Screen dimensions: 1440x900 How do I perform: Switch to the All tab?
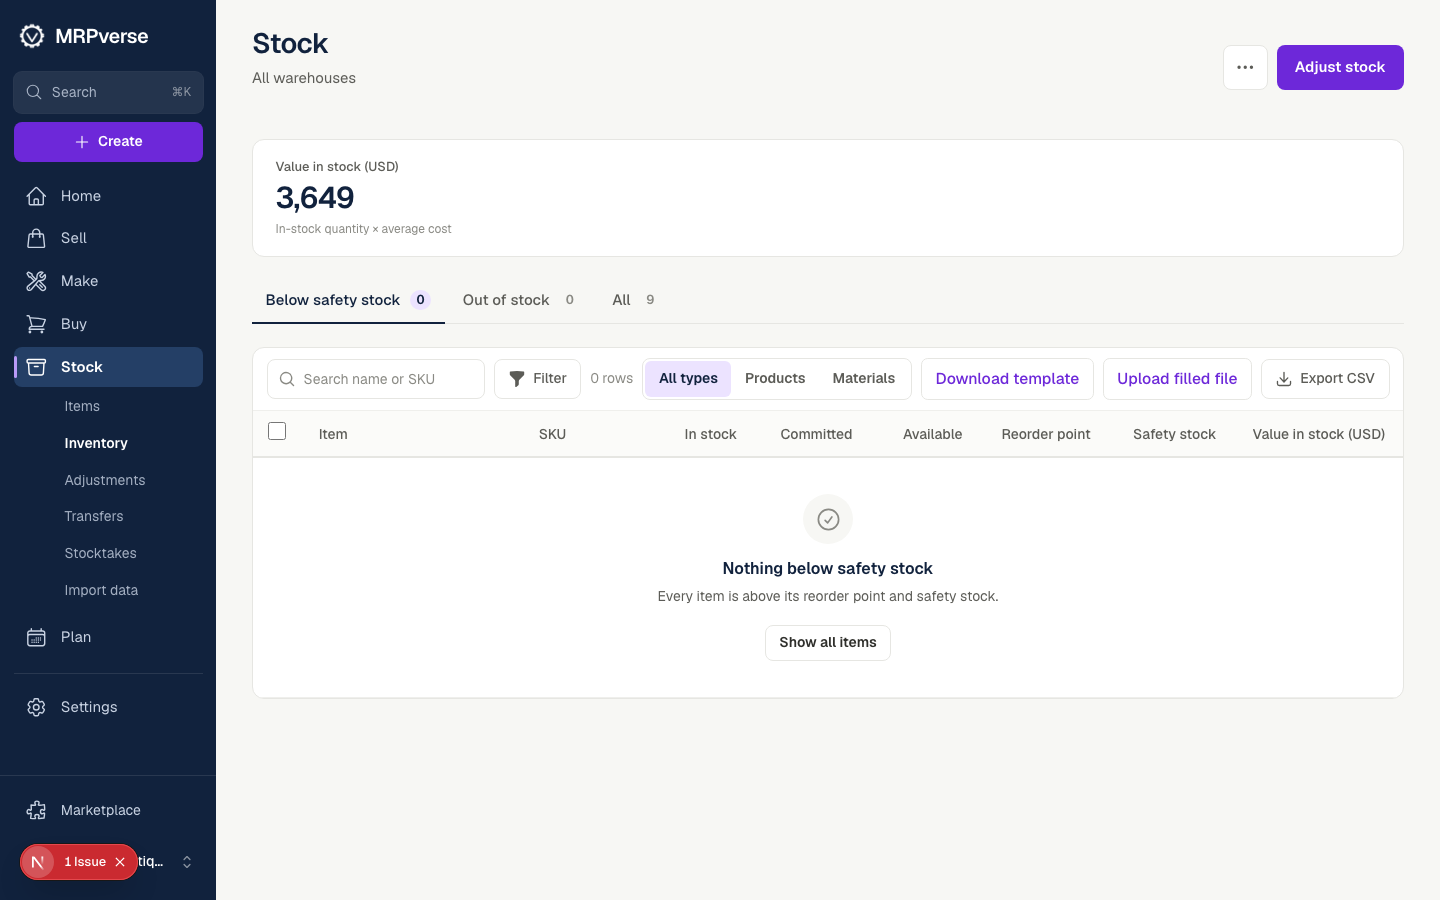point(633,300)
